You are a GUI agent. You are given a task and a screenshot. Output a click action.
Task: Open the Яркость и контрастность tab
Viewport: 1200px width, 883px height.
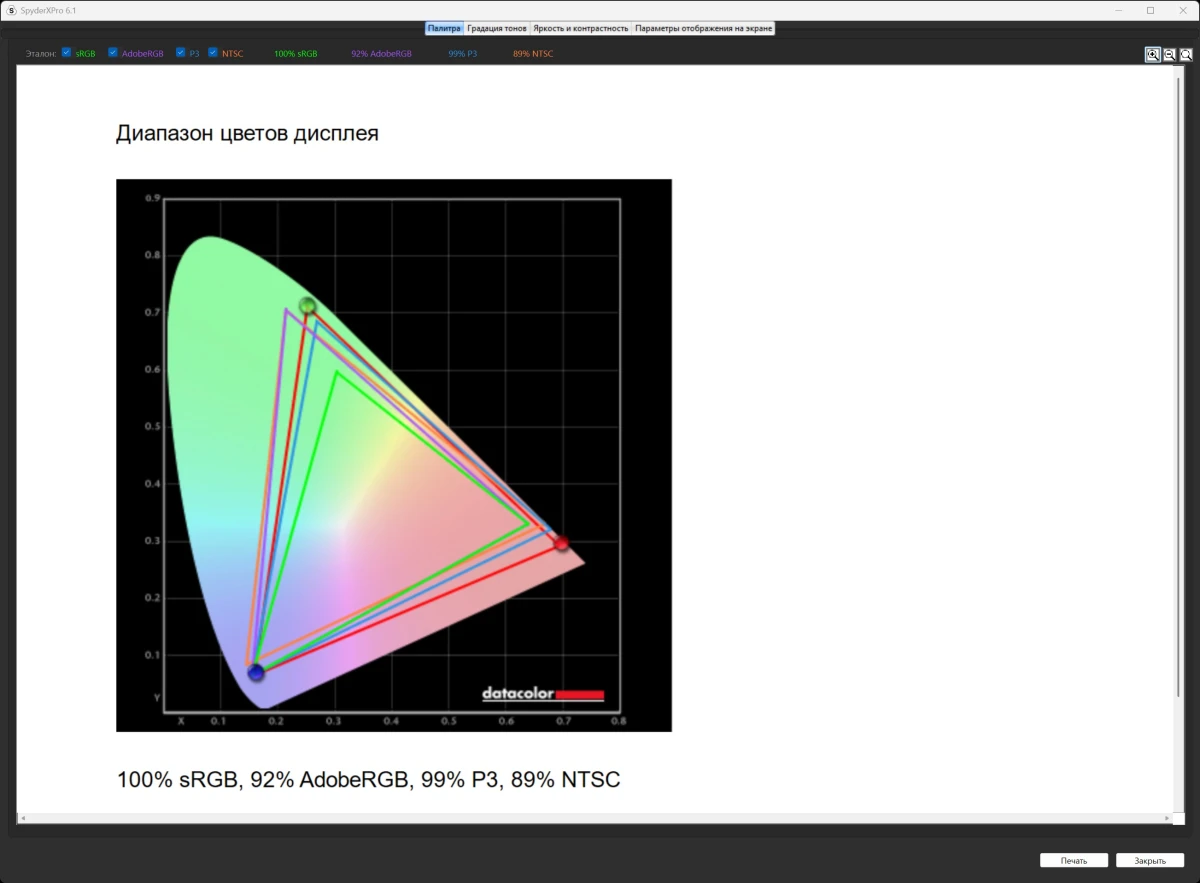coord(580,28)
